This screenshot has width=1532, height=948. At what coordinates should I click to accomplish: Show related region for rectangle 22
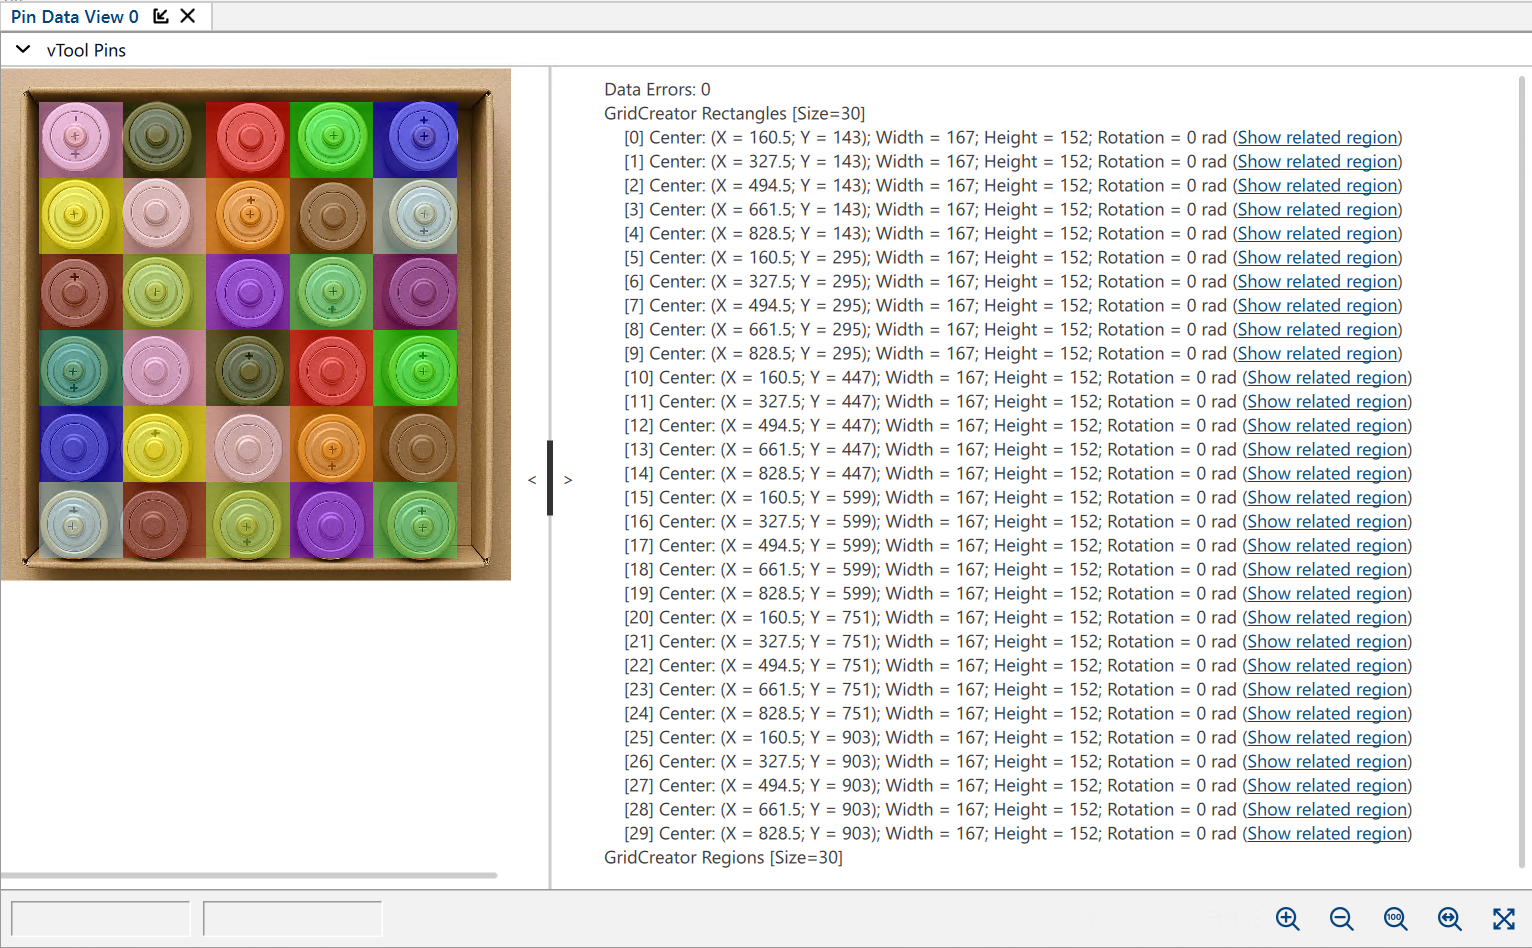(1327, 666)
